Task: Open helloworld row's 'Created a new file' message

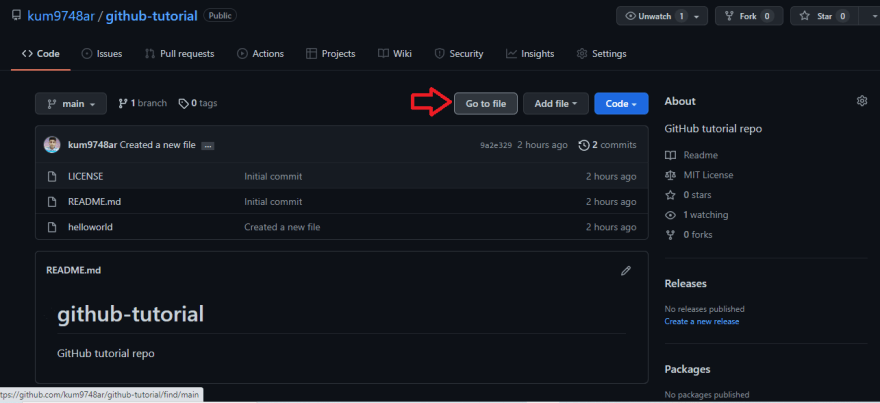Action: pyautogui.click(x=282, y=227)
